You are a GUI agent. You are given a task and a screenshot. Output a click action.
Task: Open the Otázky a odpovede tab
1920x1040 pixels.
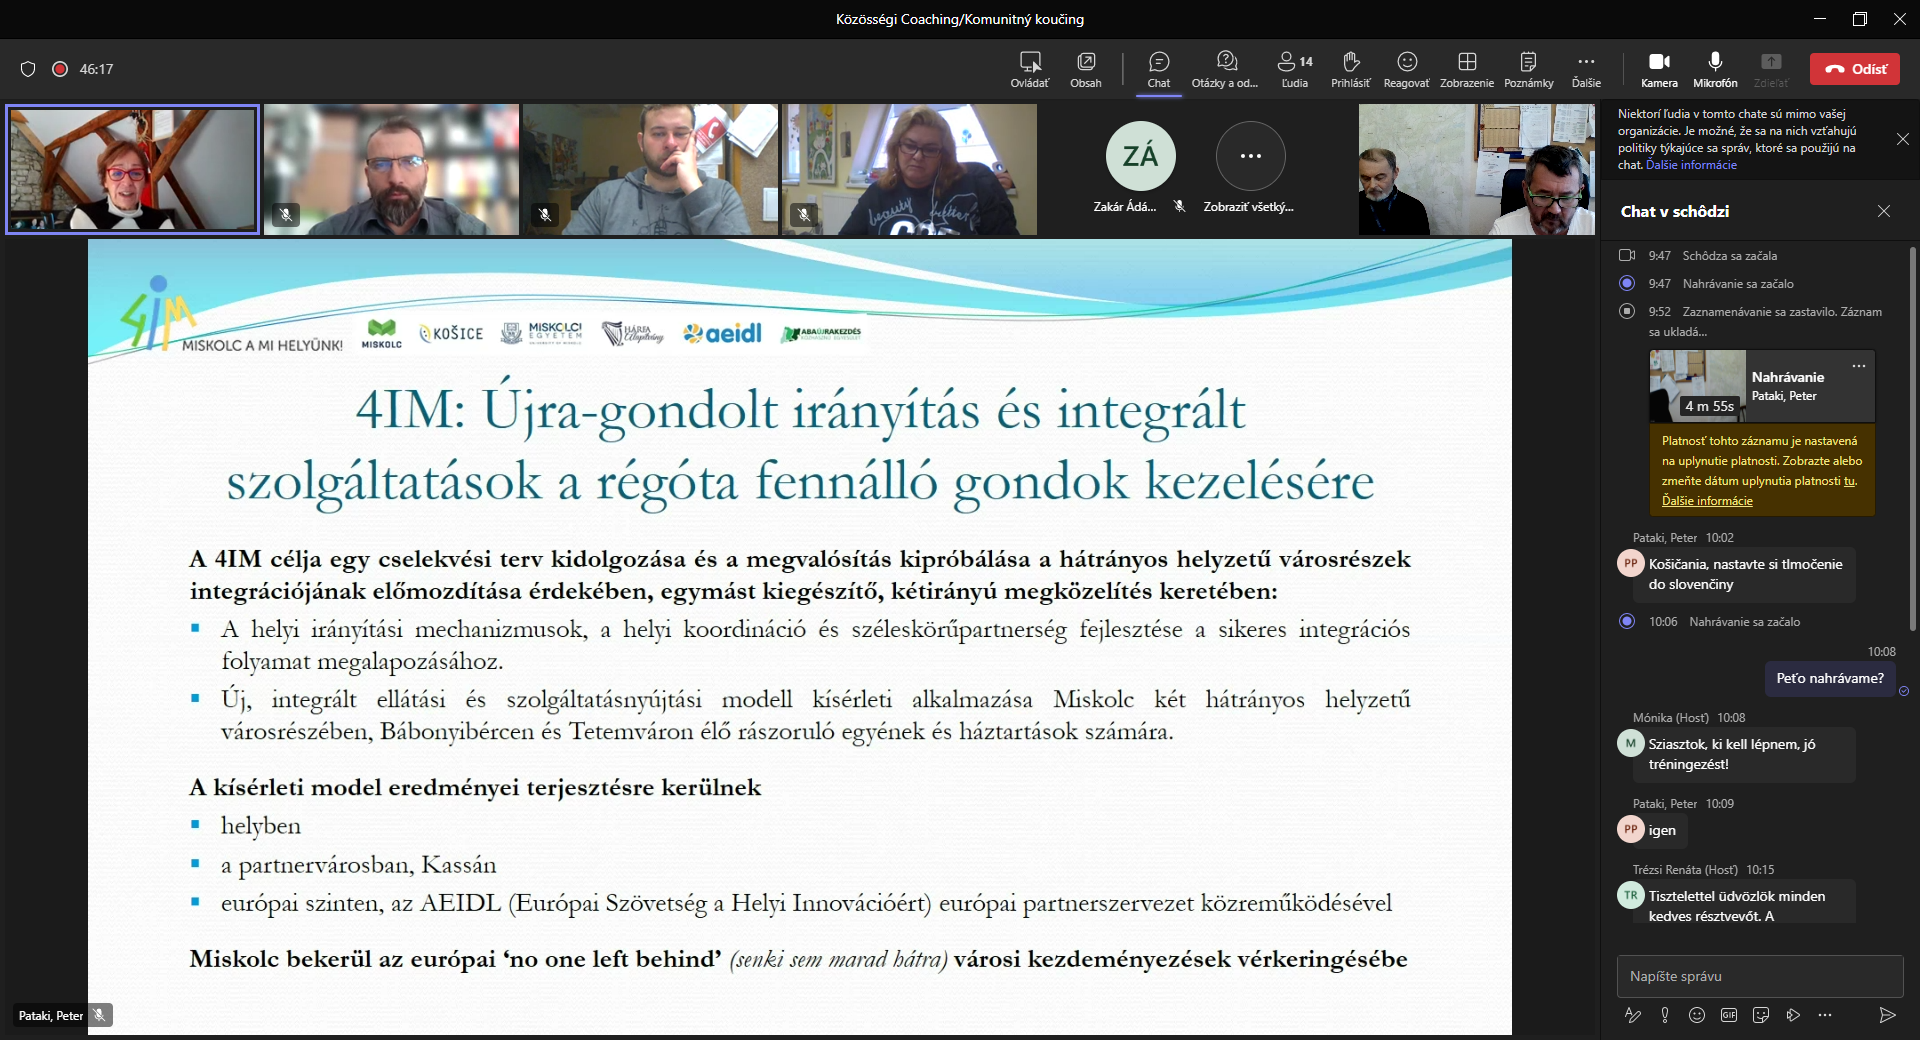[x=1225, y=68]
